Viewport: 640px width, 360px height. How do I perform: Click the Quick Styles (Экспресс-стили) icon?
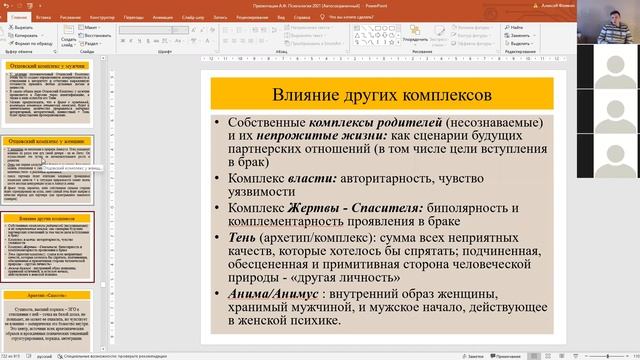tap(439, 31)
